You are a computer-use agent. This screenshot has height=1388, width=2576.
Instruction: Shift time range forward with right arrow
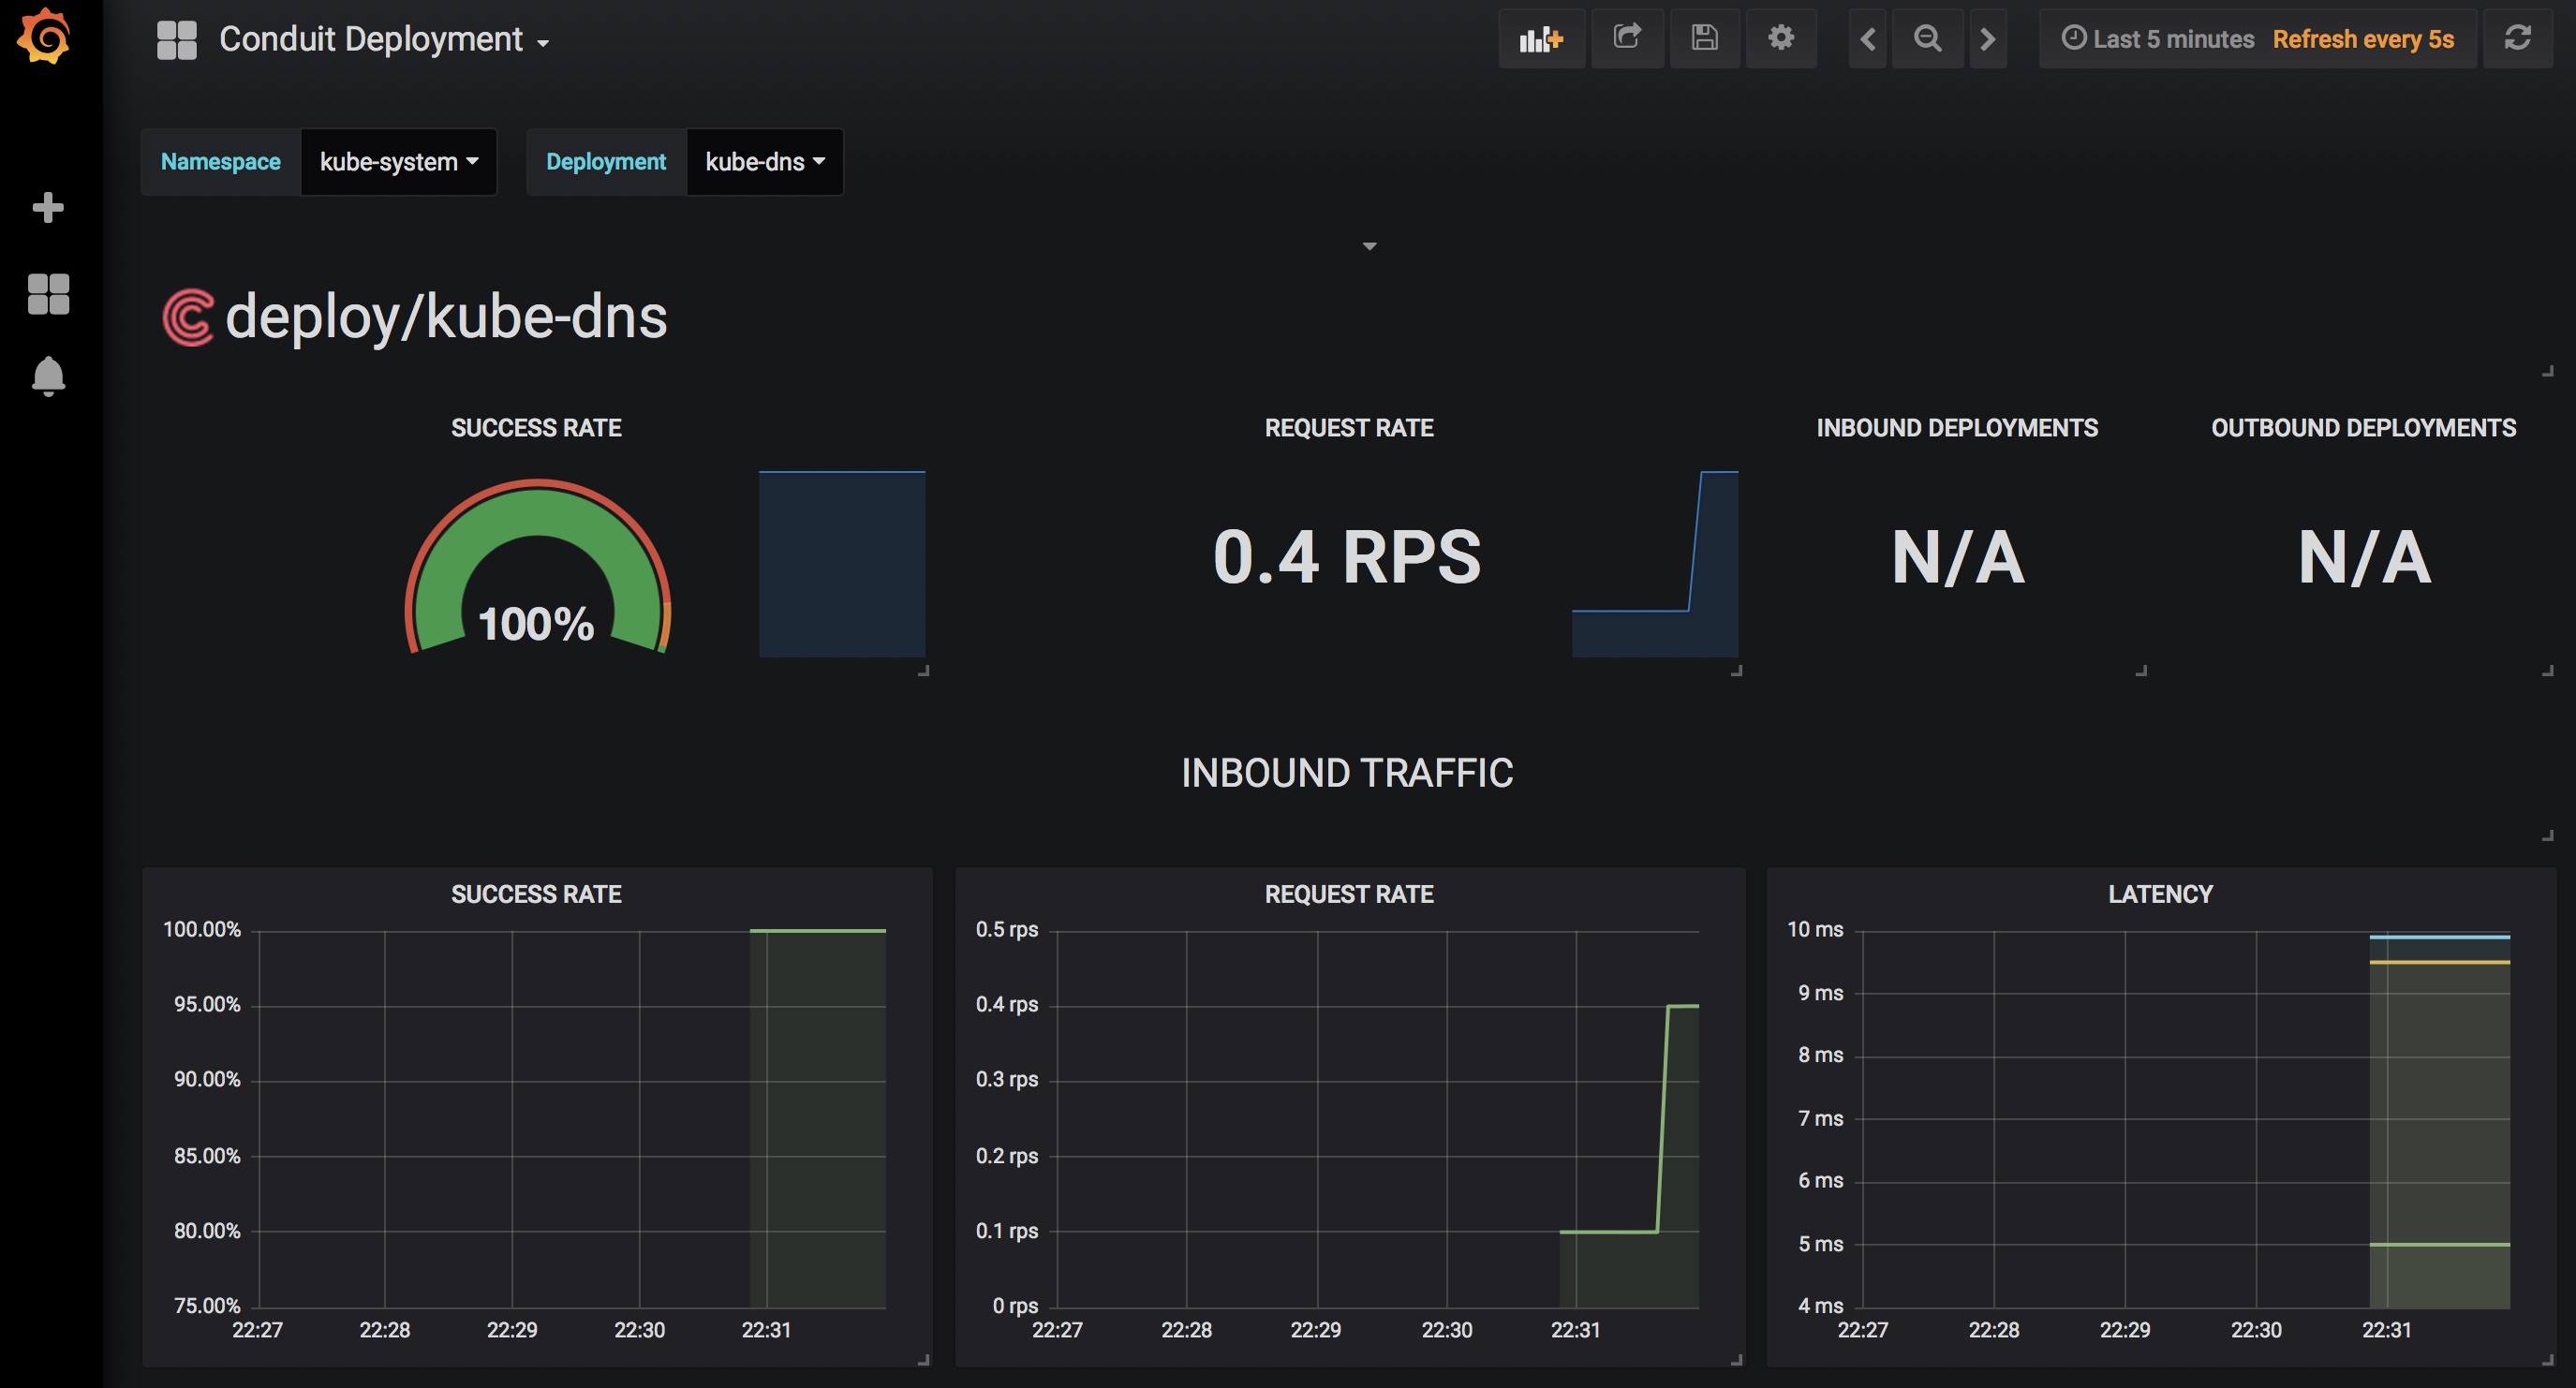click(1987, 39)
